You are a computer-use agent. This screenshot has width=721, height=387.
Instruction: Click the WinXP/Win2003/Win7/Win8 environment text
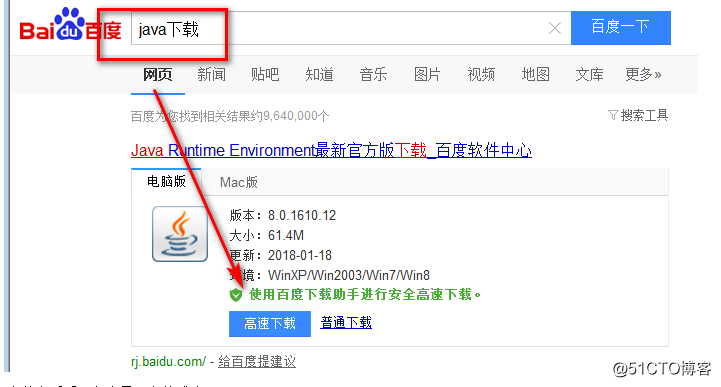pyautogui.click(x=349, y=275)
